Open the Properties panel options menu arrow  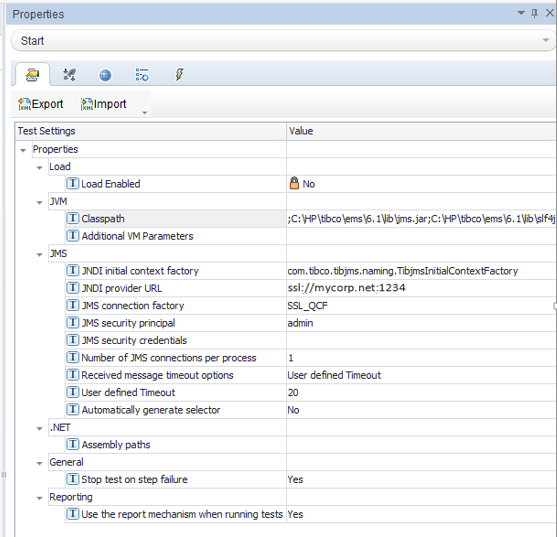521,13
